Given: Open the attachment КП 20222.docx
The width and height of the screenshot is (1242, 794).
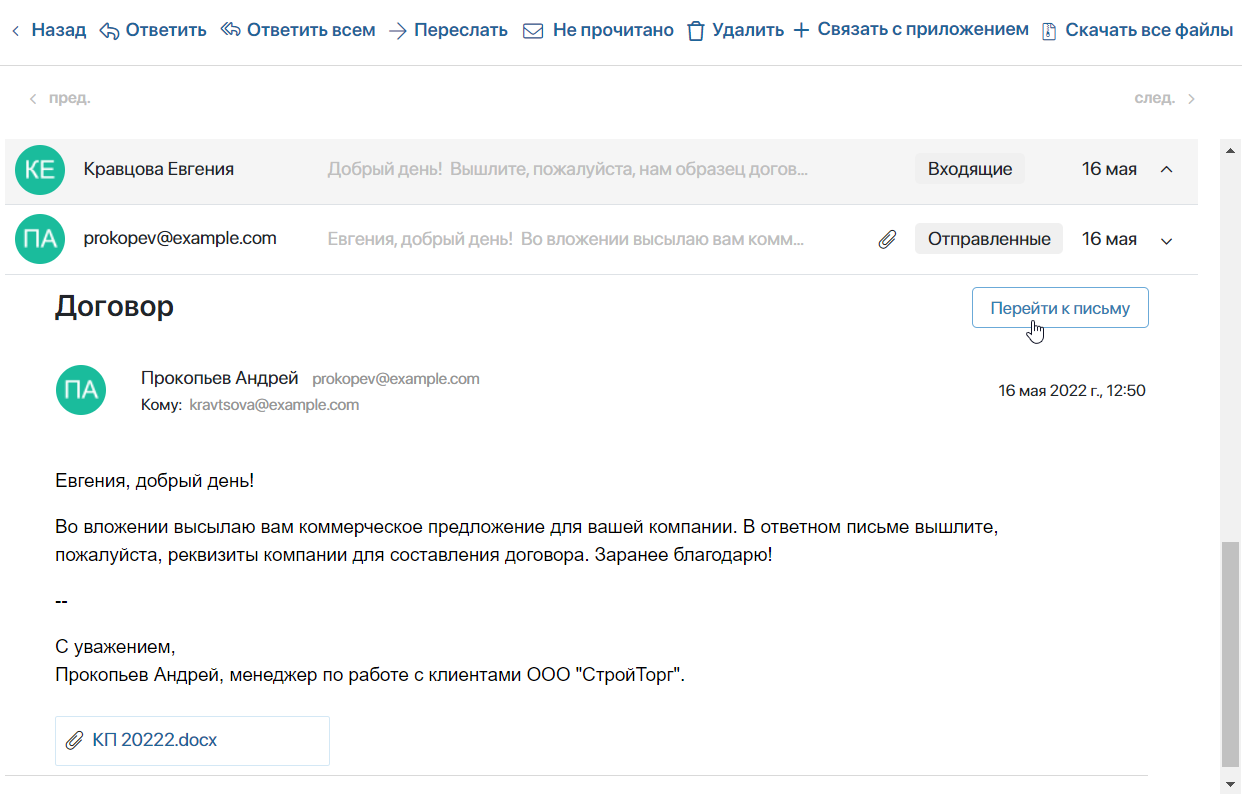Looking at the screenshot, I should click(192, 741).
